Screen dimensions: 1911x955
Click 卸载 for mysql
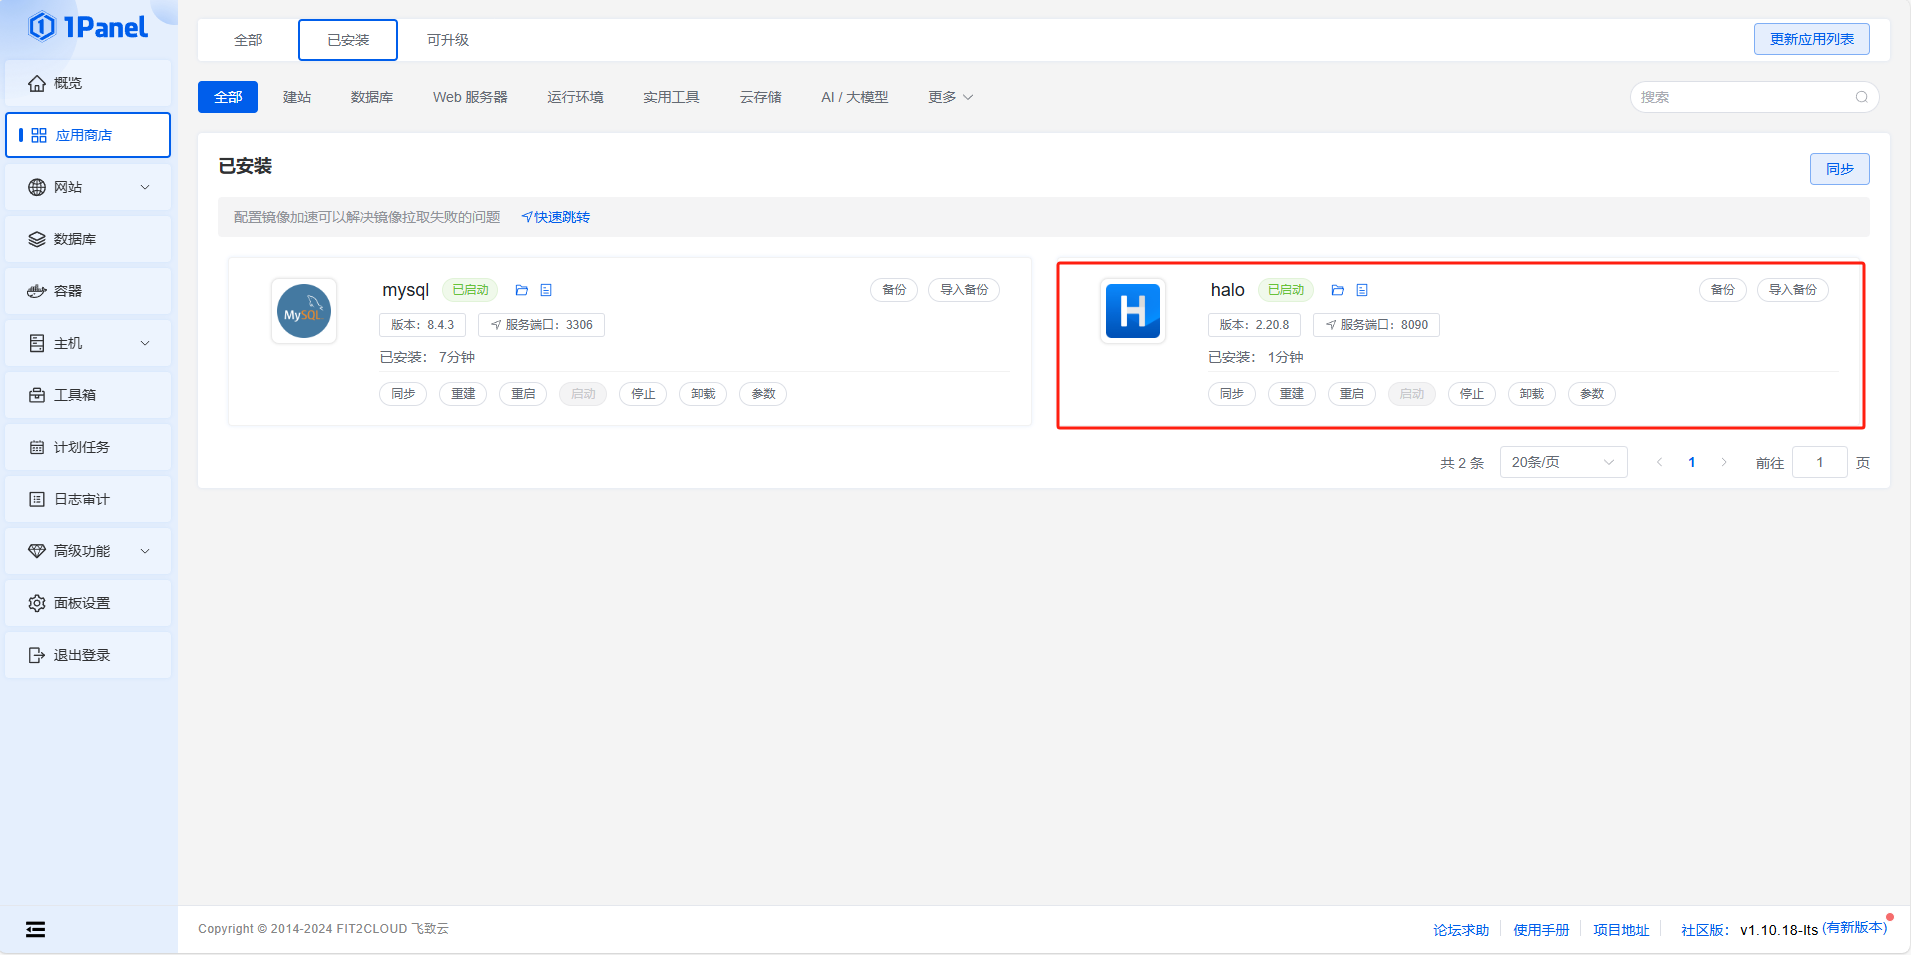pos(703,394)
